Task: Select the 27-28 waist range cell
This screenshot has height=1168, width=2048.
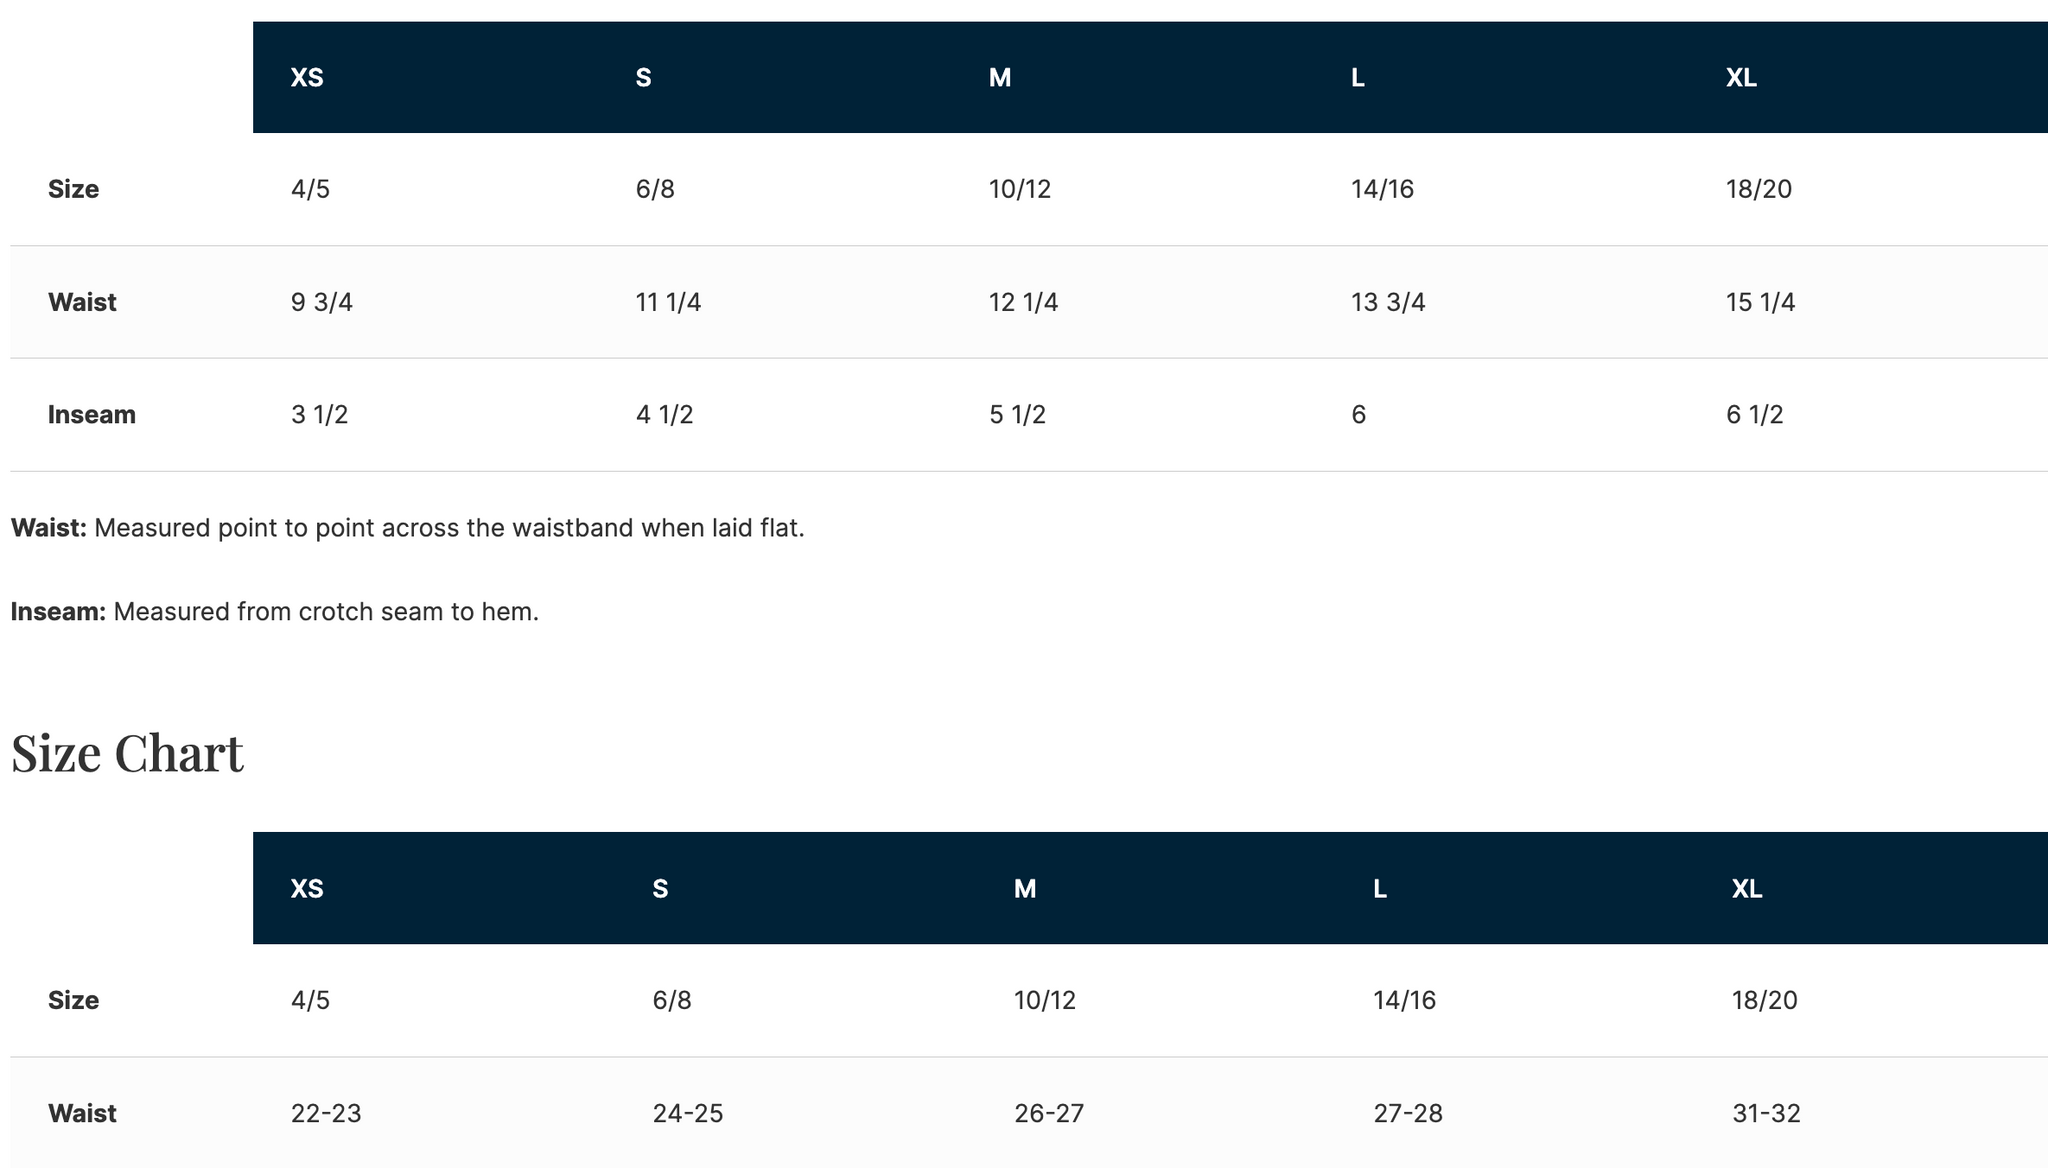Action: [1407, 1113]
